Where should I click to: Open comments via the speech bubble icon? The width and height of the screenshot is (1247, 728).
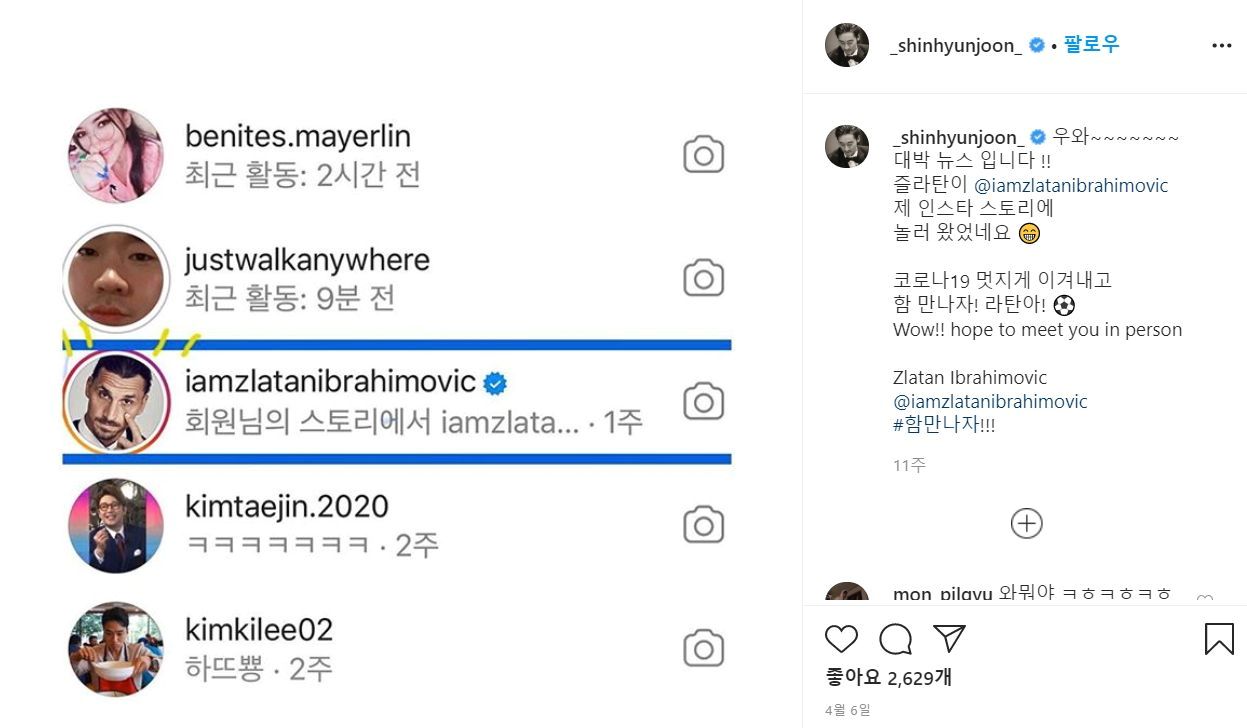coord(897,639)
